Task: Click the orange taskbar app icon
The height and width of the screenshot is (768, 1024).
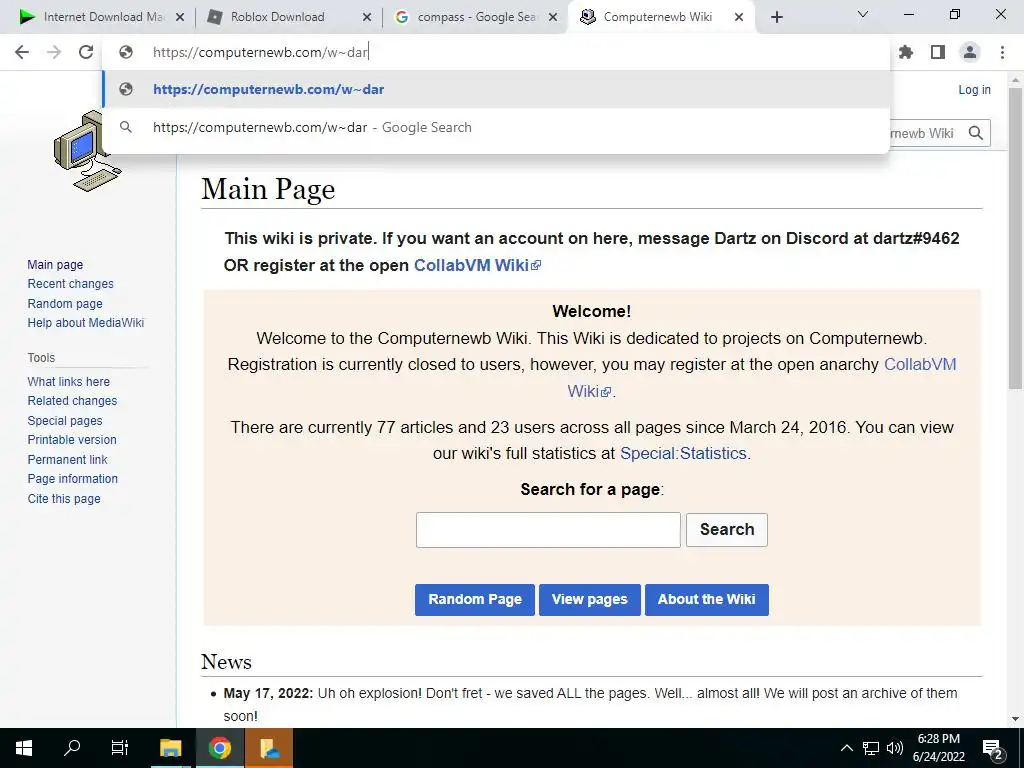Action: (x=269, y=748)
